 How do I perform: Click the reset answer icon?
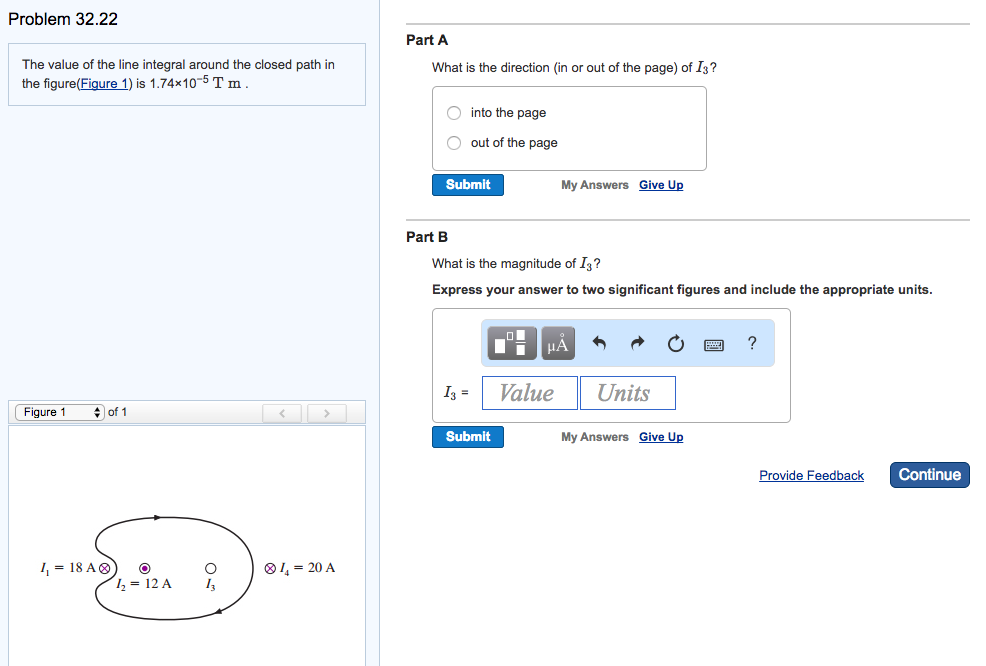click(675, 343)
